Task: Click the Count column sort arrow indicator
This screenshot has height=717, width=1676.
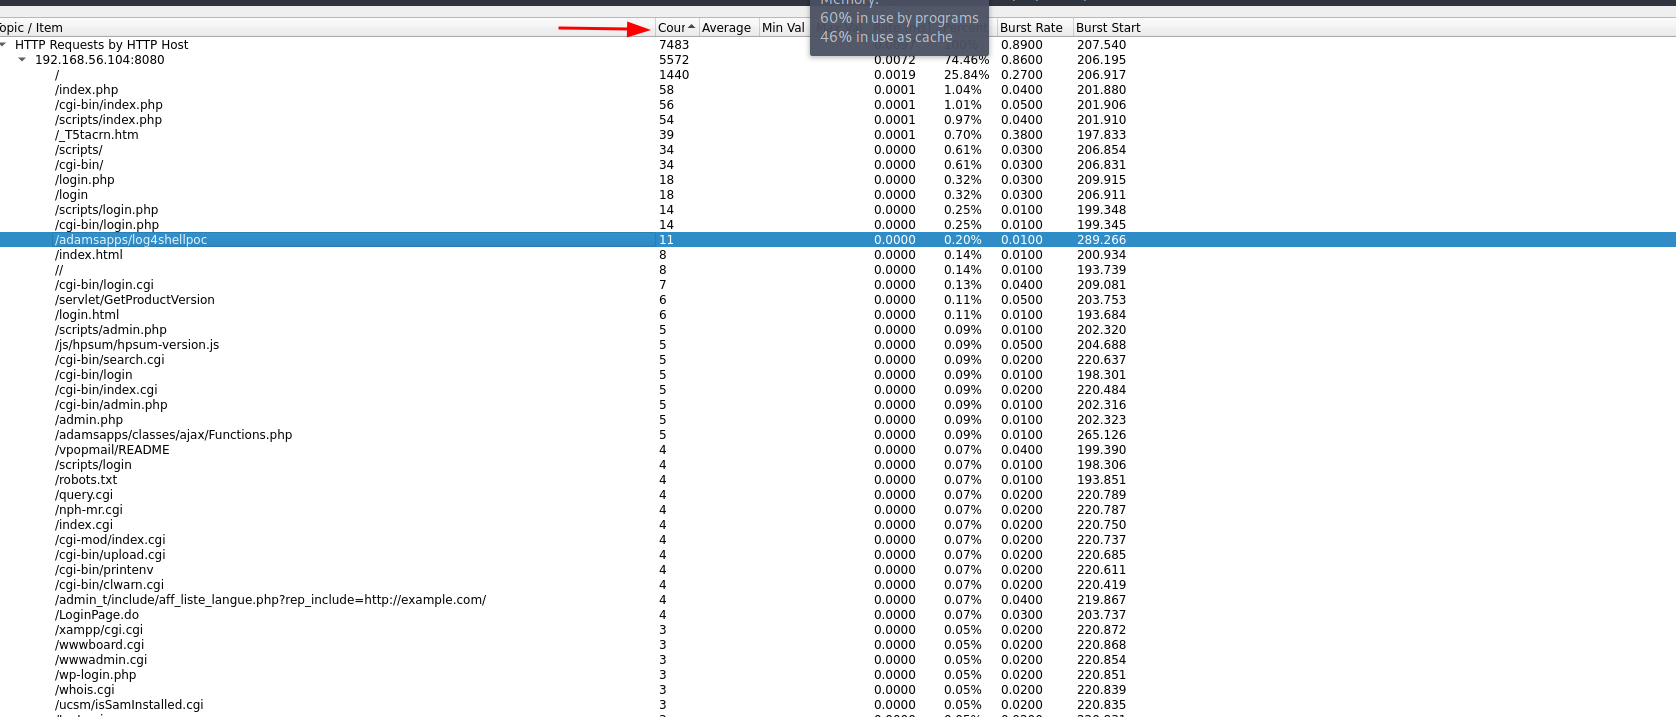Action: (691, 27)
